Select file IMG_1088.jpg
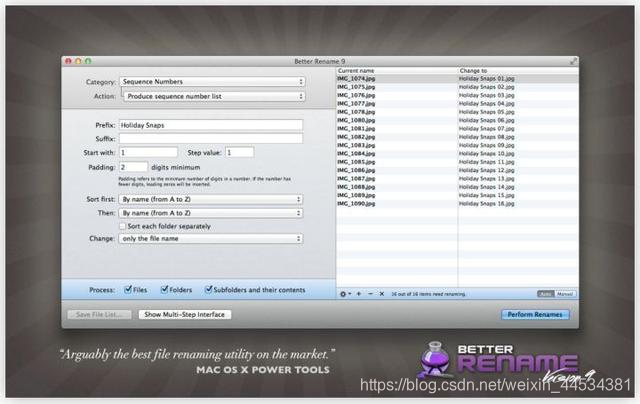Screen dimensions: 640x404 (x=356, y=187)
